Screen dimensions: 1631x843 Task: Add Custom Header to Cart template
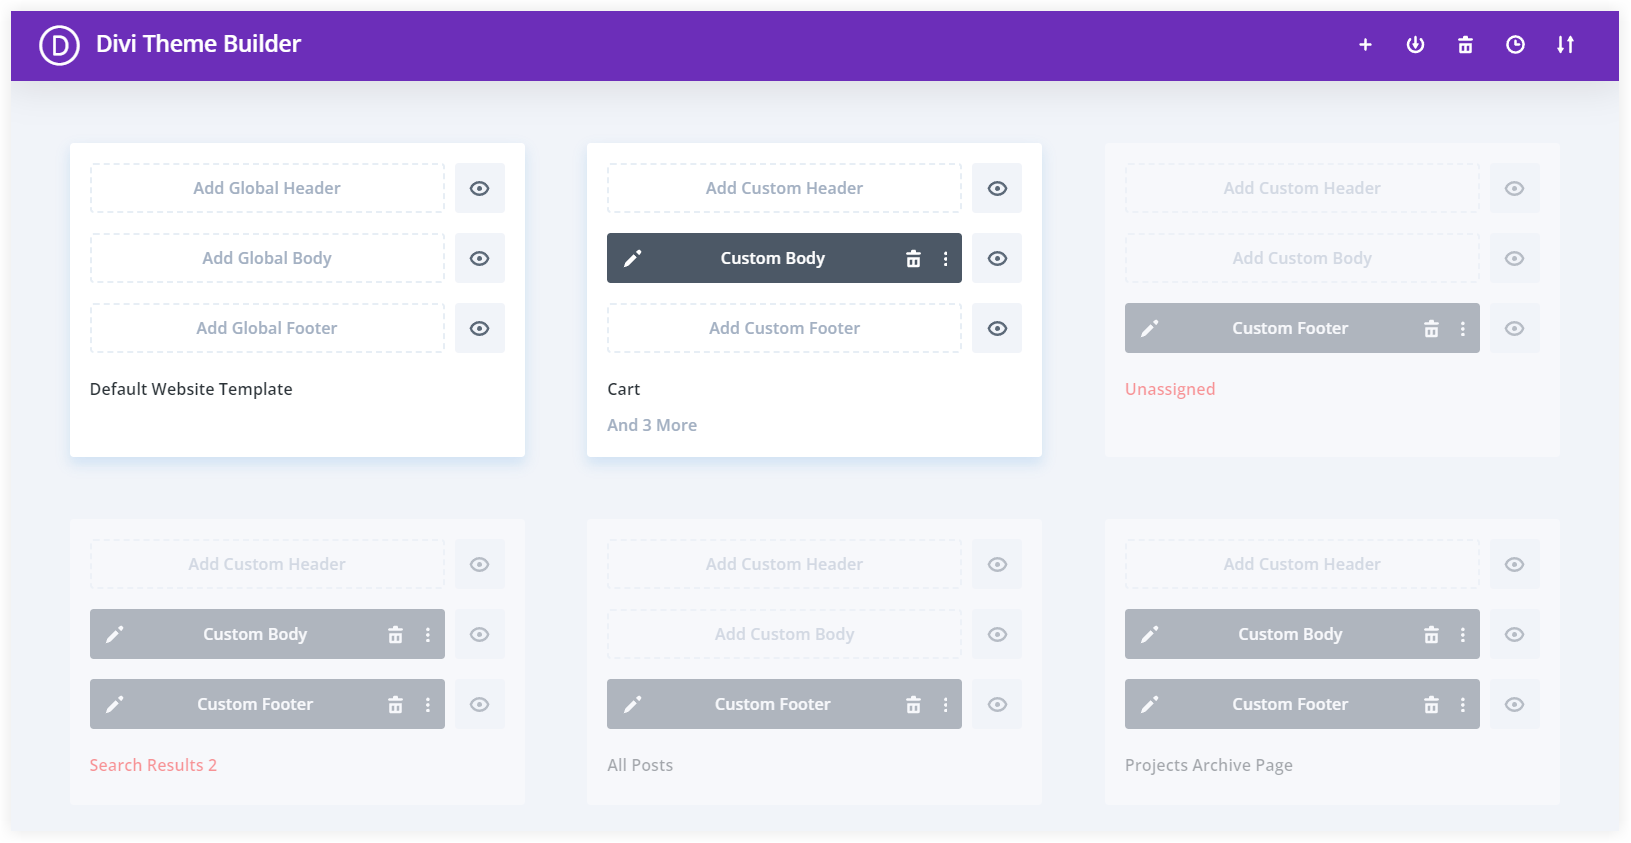pyautogui.click(x=784, y=188)
